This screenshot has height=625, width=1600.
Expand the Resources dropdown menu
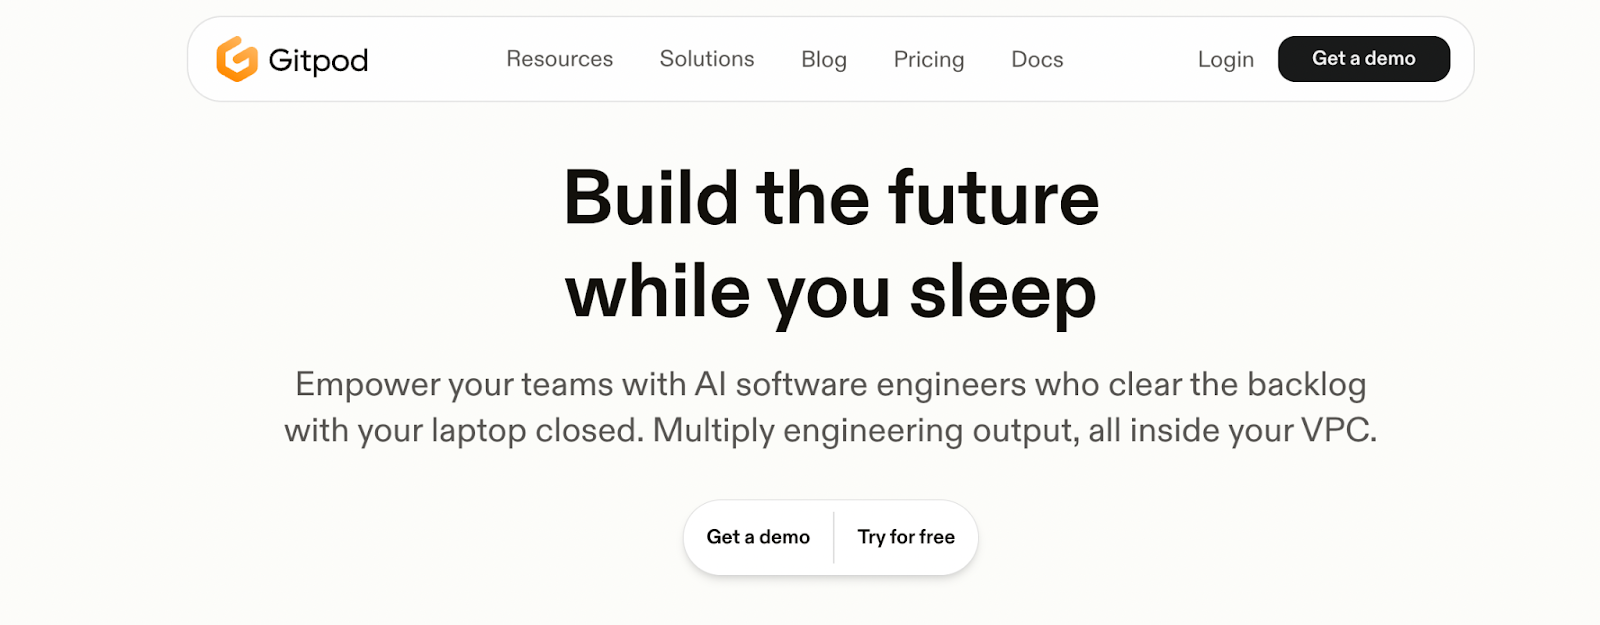560,60
